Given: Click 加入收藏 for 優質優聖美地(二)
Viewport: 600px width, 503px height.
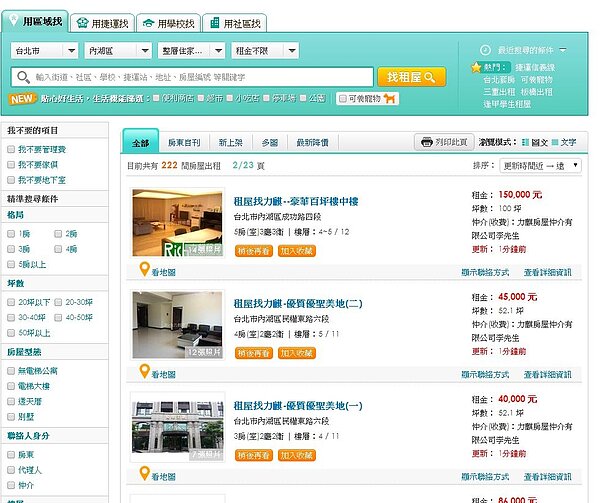Looking at the screenshot, I should point(297,353).
